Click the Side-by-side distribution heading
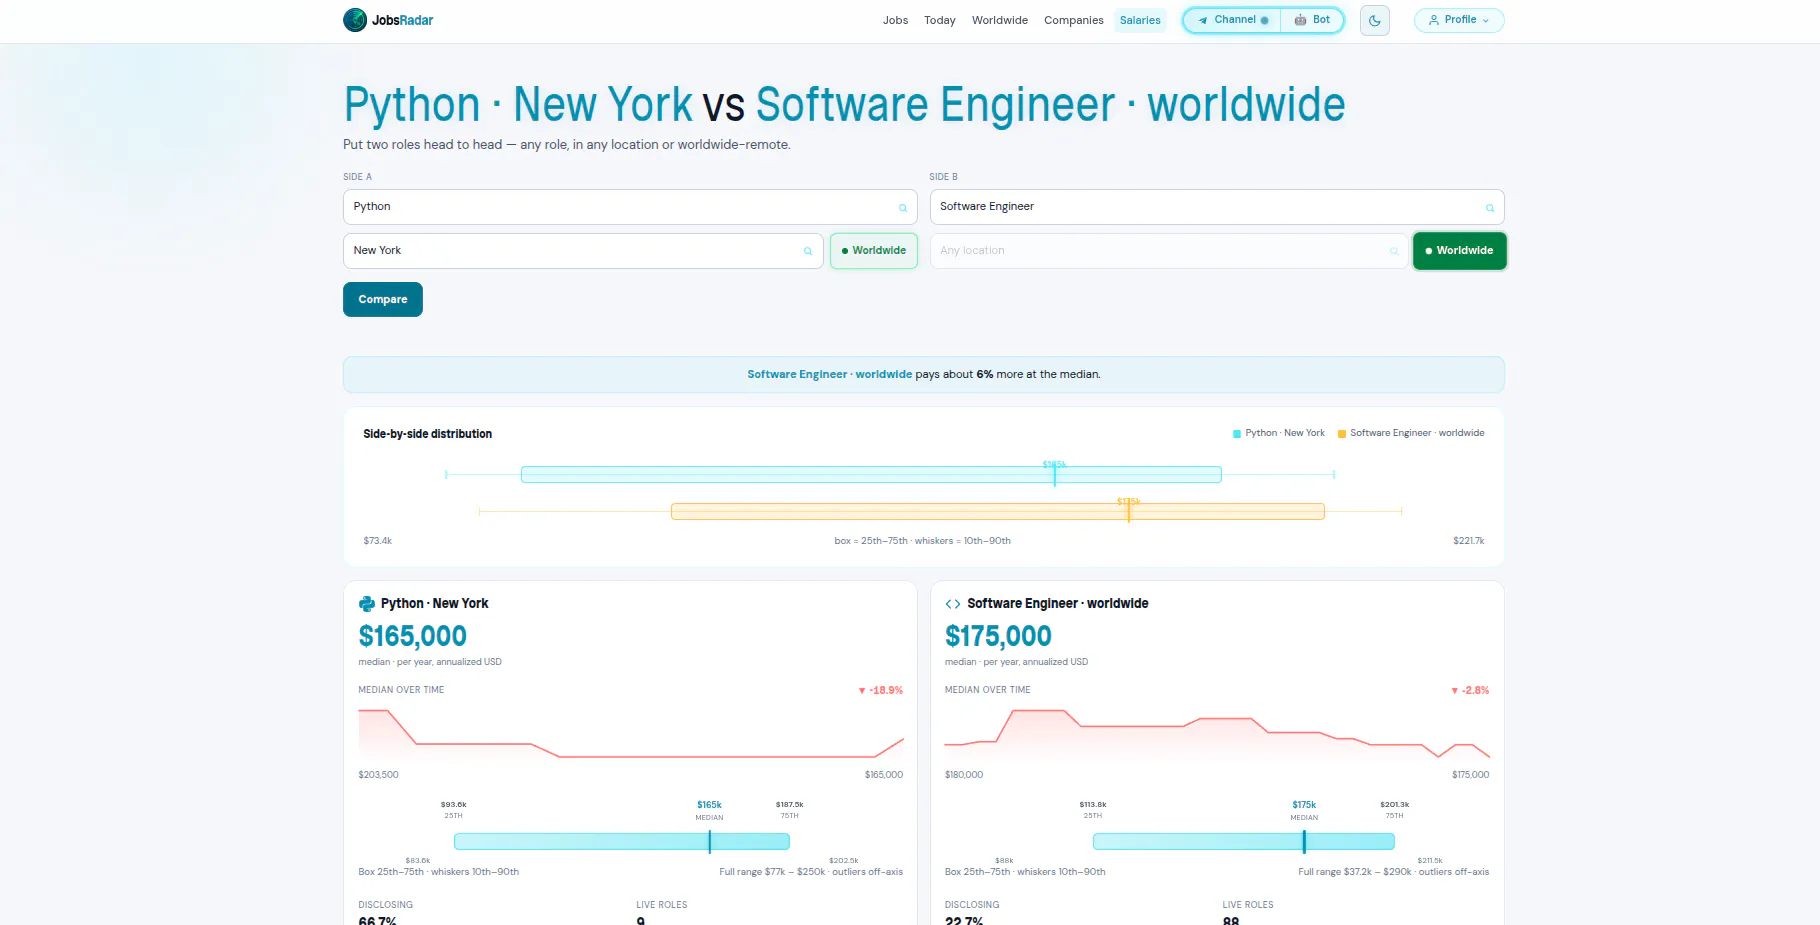 (x=428, y=434)
